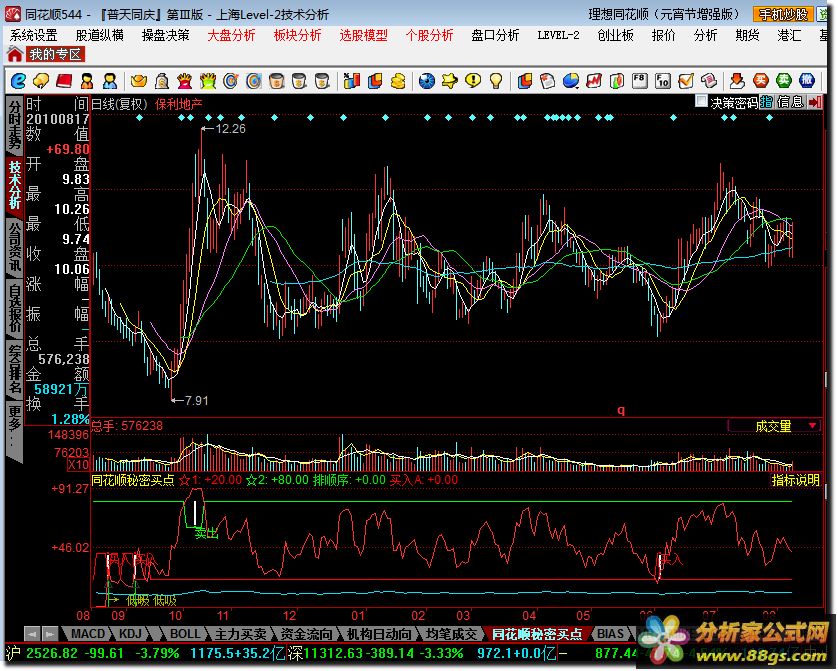Click the green crown hand icon

(x=208, y=81)
